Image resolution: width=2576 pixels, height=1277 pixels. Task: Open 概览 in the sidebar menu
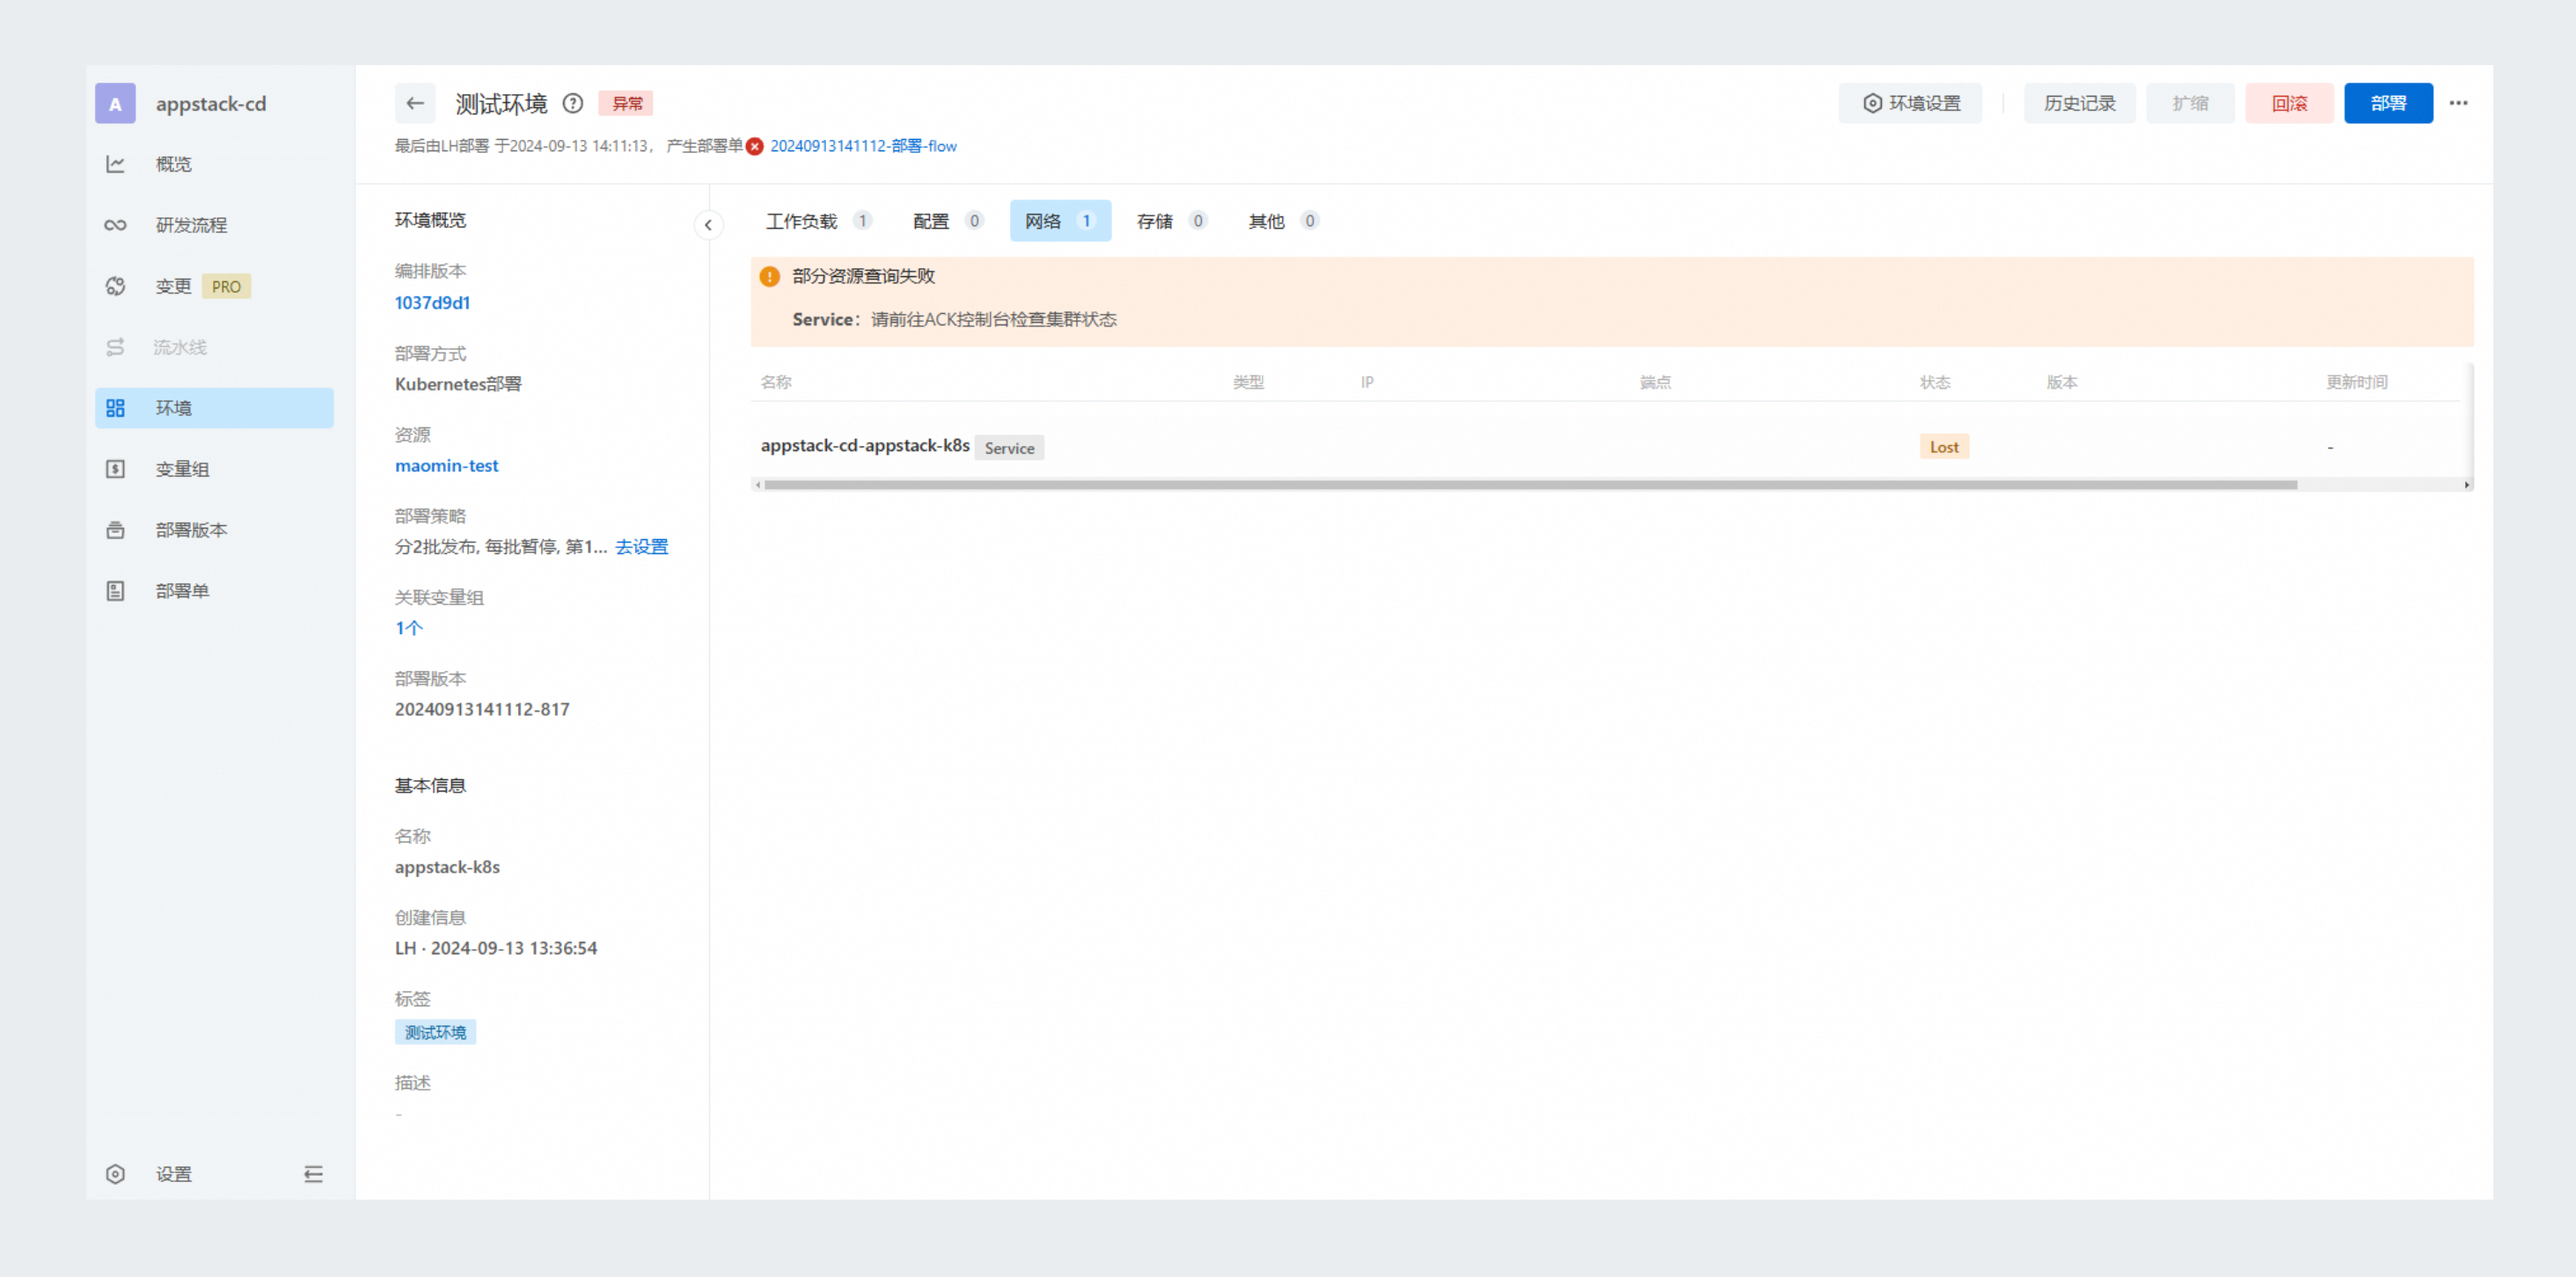pos(173,164)
